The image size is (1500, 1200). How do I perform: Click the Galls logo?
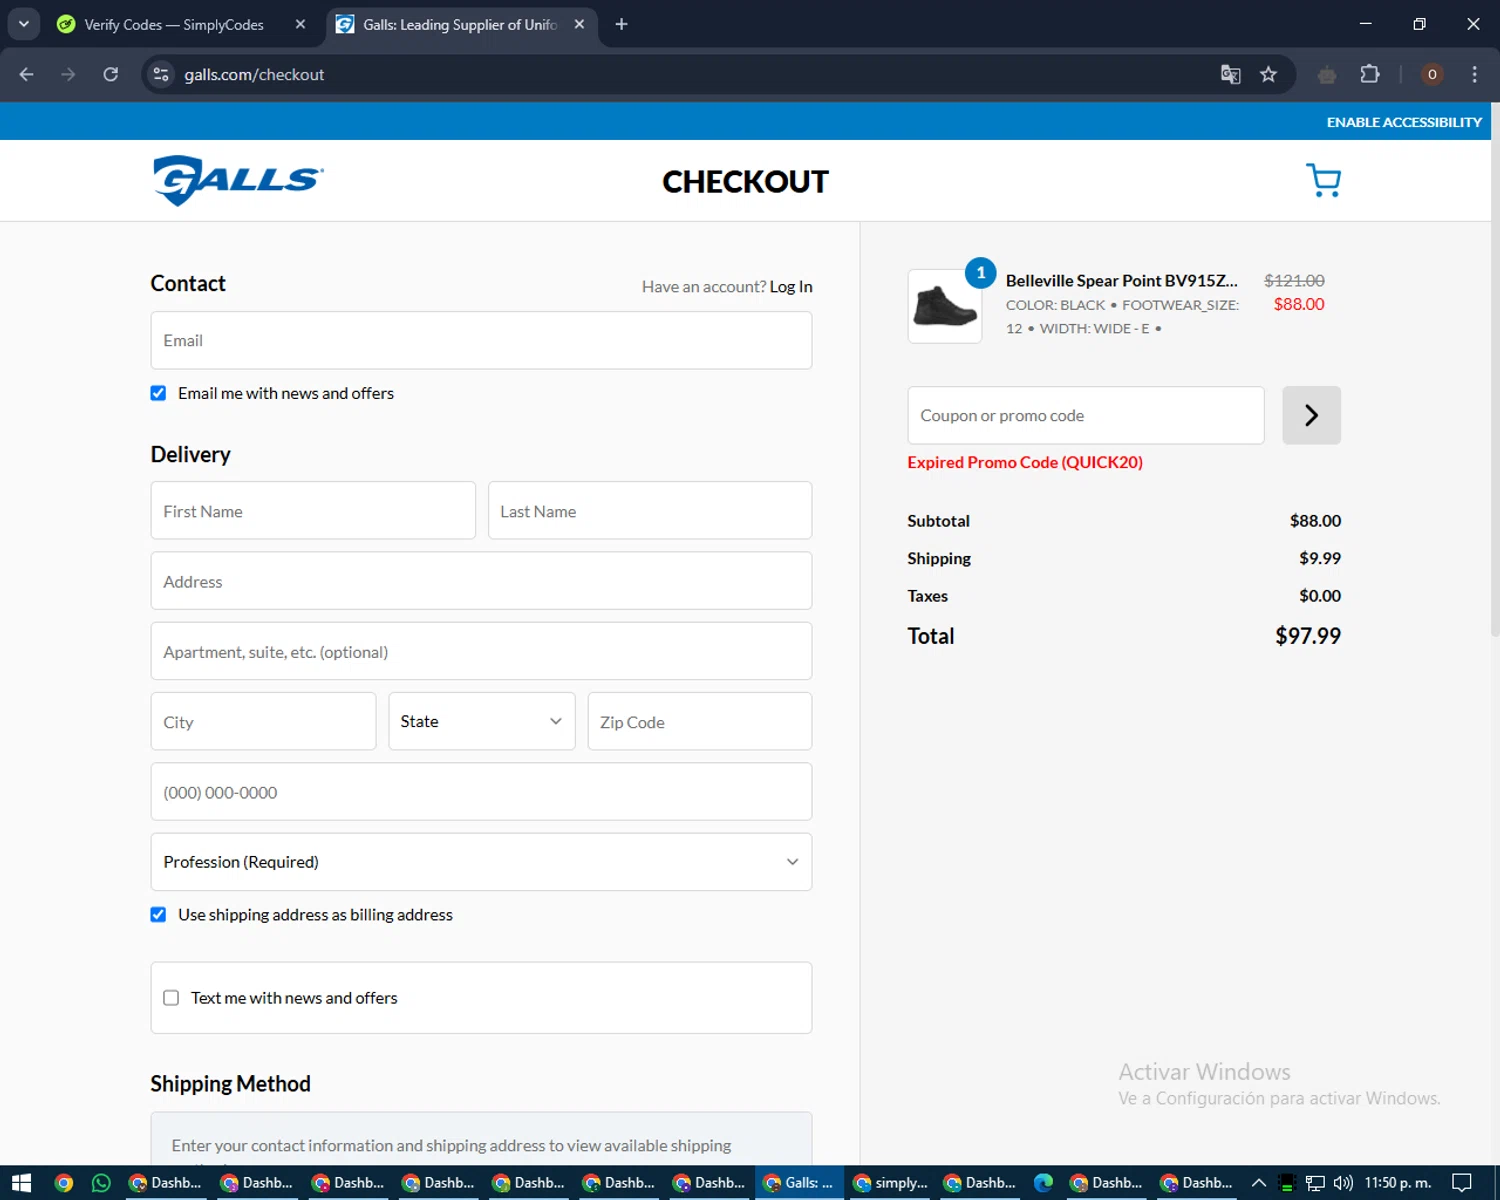click(x=238, y=181)
